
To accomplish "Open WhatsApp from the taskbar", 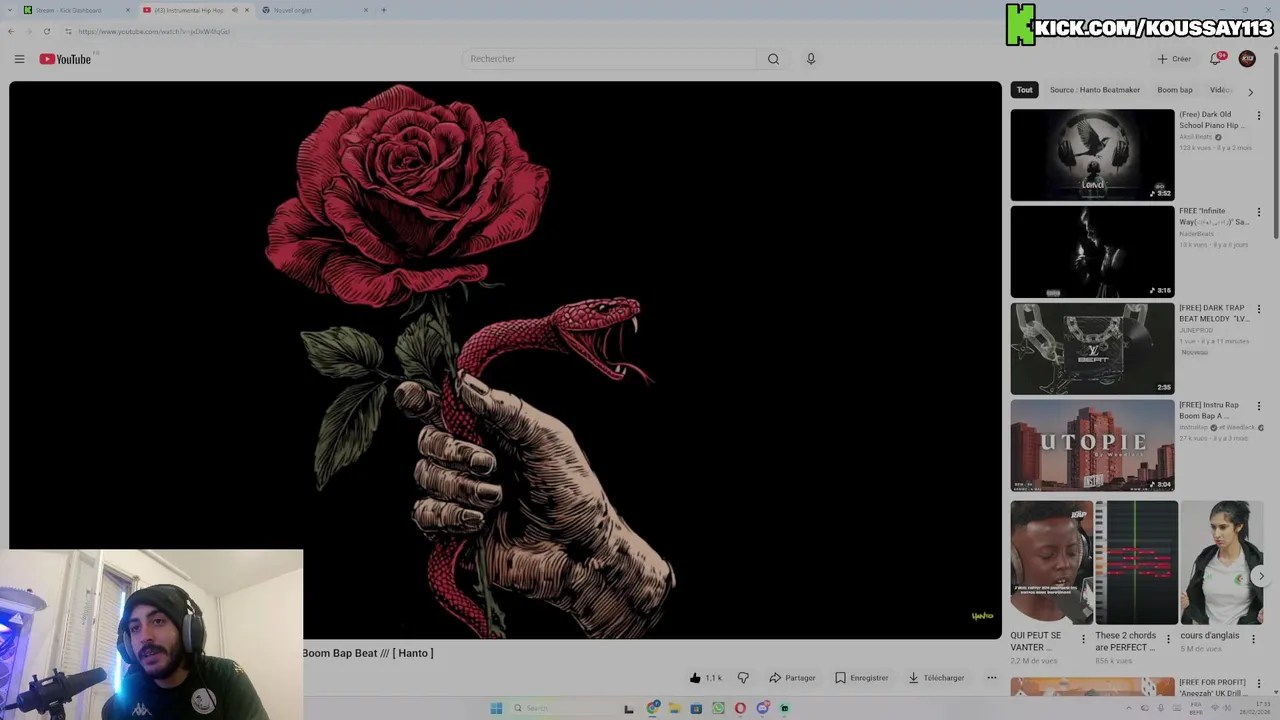I will coord(718,708).
